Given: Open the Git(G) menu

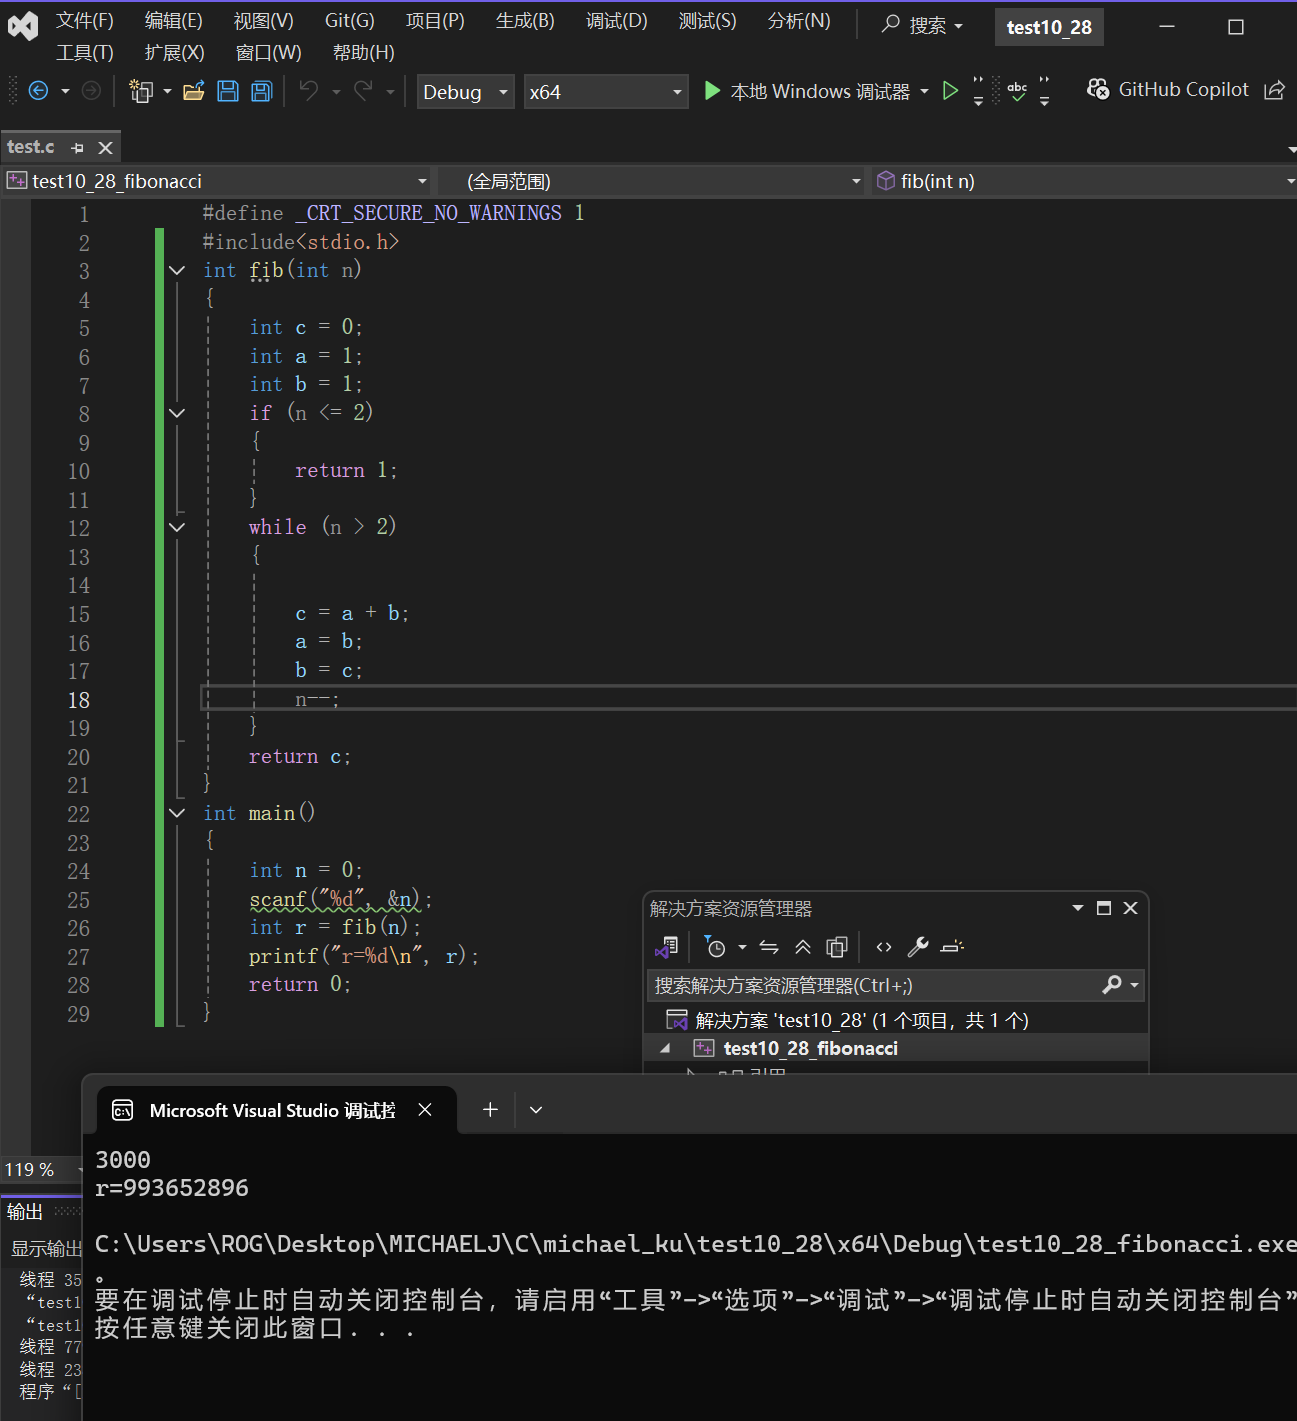Looking at the screenshot, I should tap(350, 21).
